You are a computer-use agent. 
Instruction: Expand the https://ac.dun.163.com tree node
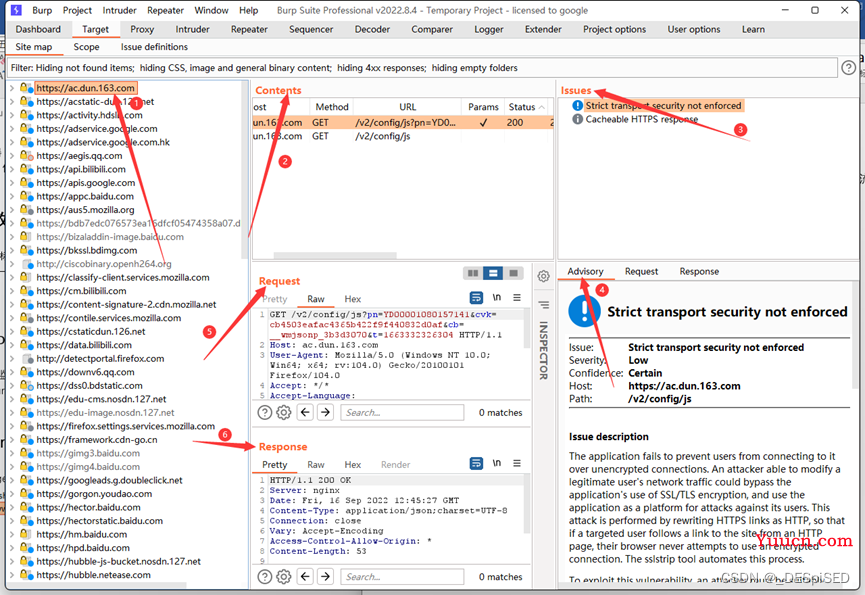click(12, 88)
